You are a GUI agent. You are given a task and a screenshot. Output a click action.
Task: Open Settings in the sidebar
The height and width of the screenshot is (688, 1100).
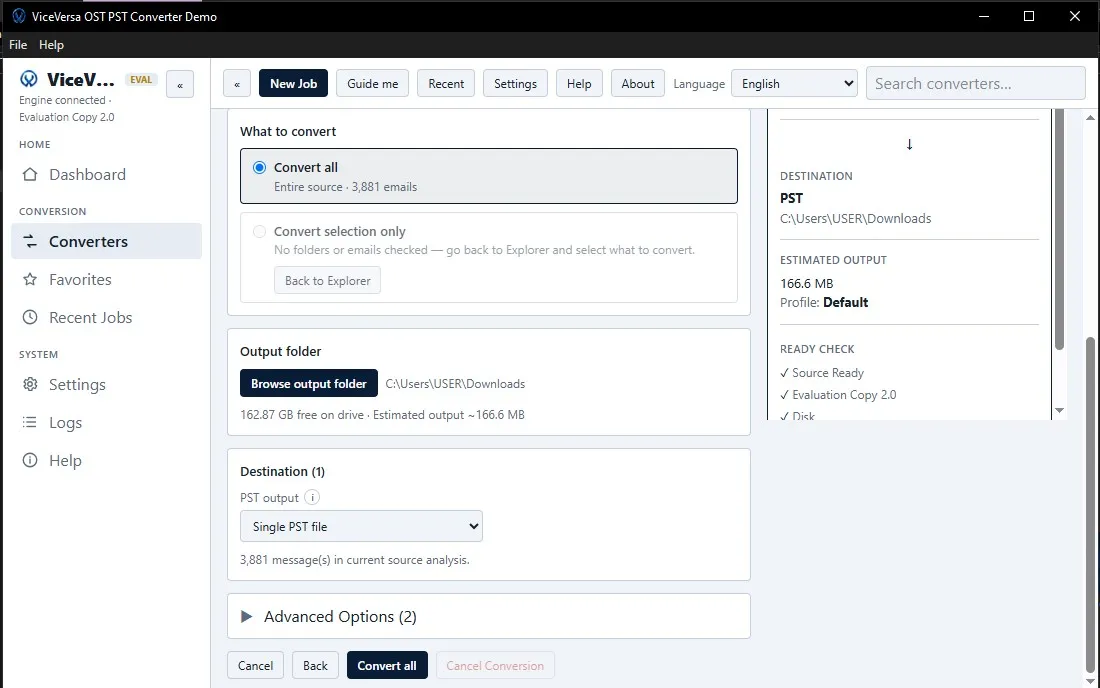(x=107, y=384)
